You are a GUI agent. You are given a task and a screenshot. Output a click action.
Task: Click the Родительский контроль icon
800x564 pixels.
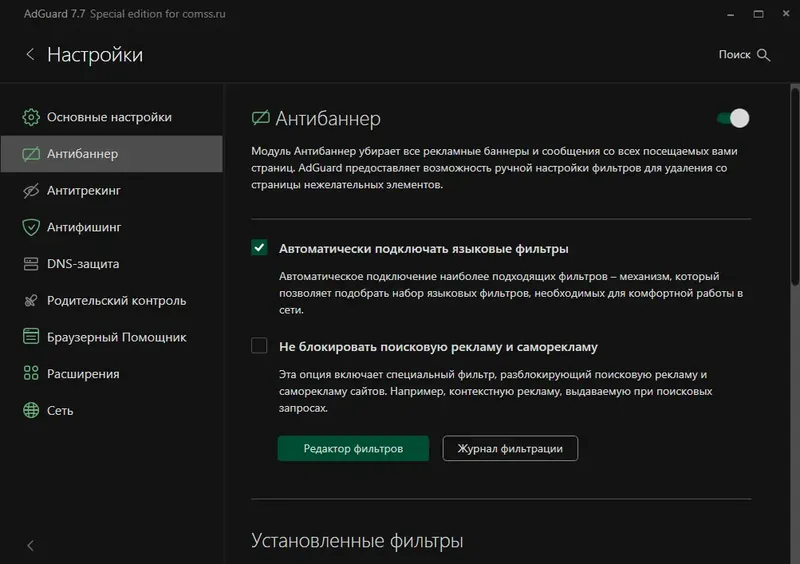(31, 300)
